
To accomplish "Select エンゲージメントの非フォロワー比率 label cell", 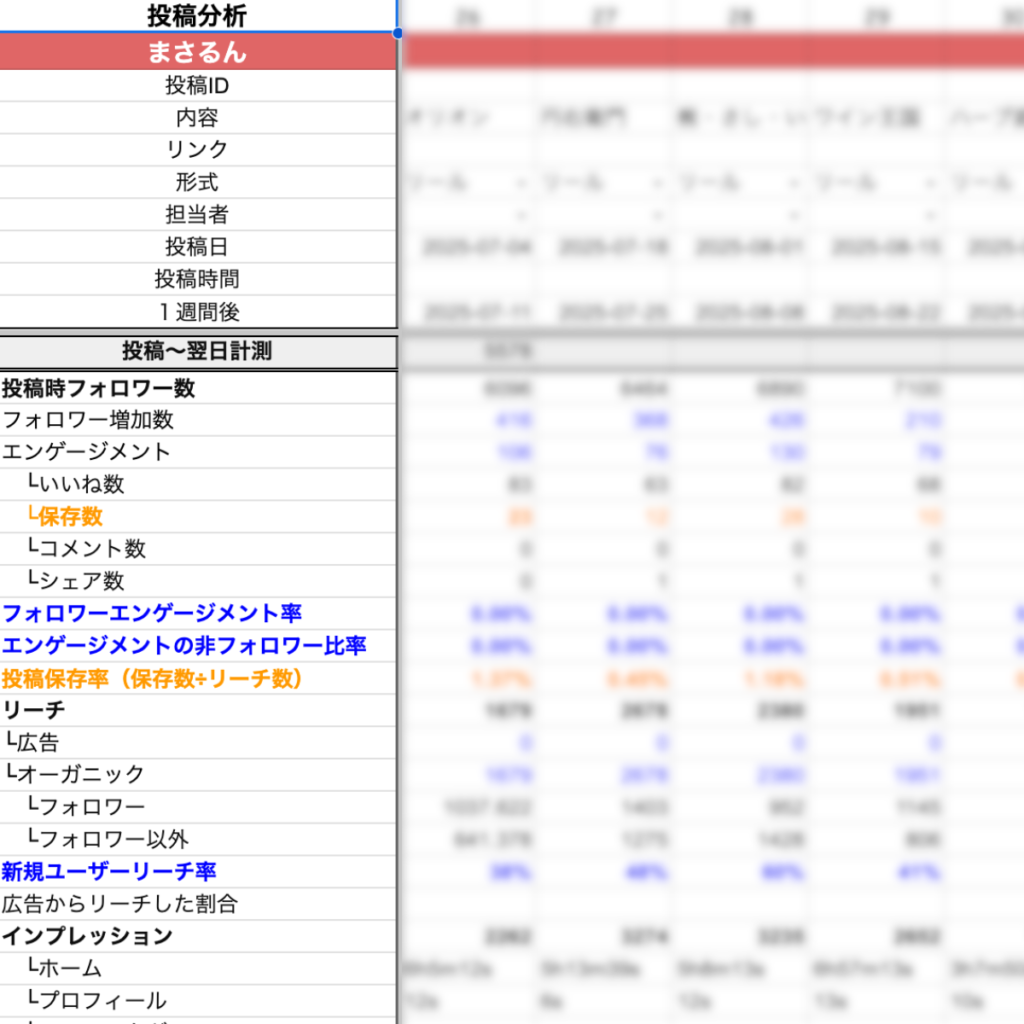I will click(184, 645).
